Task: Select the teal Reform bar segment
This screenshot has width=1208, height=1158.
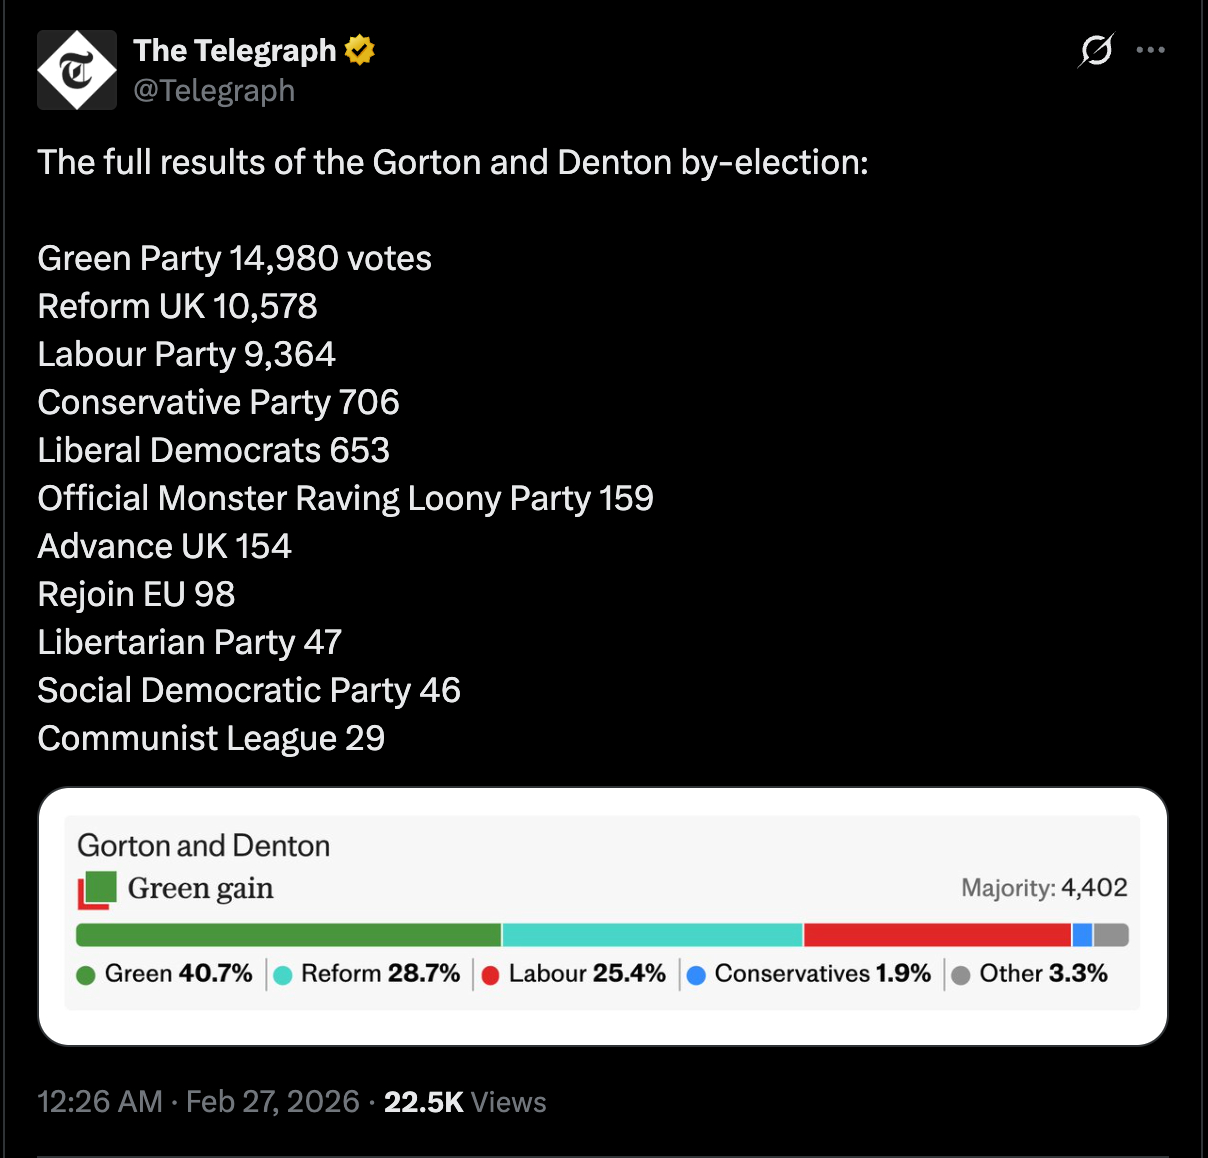Action: click(652, 935)
